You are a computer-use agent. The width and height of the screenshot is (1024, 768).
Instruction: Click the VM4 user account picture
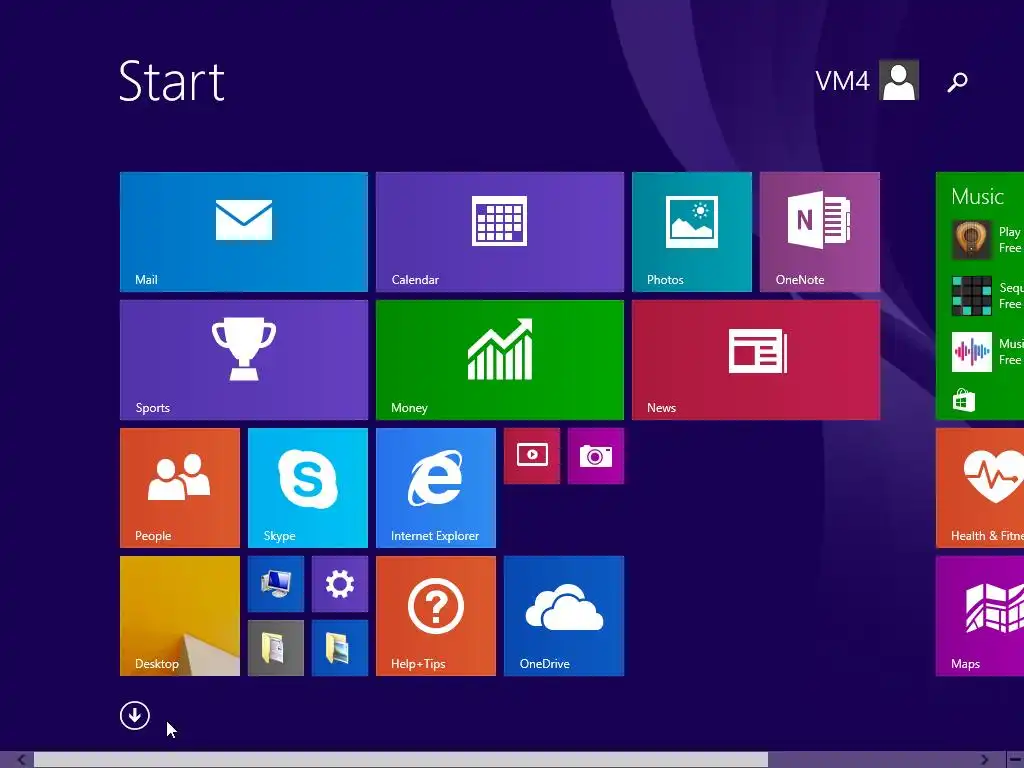click(x=899, y=80)
